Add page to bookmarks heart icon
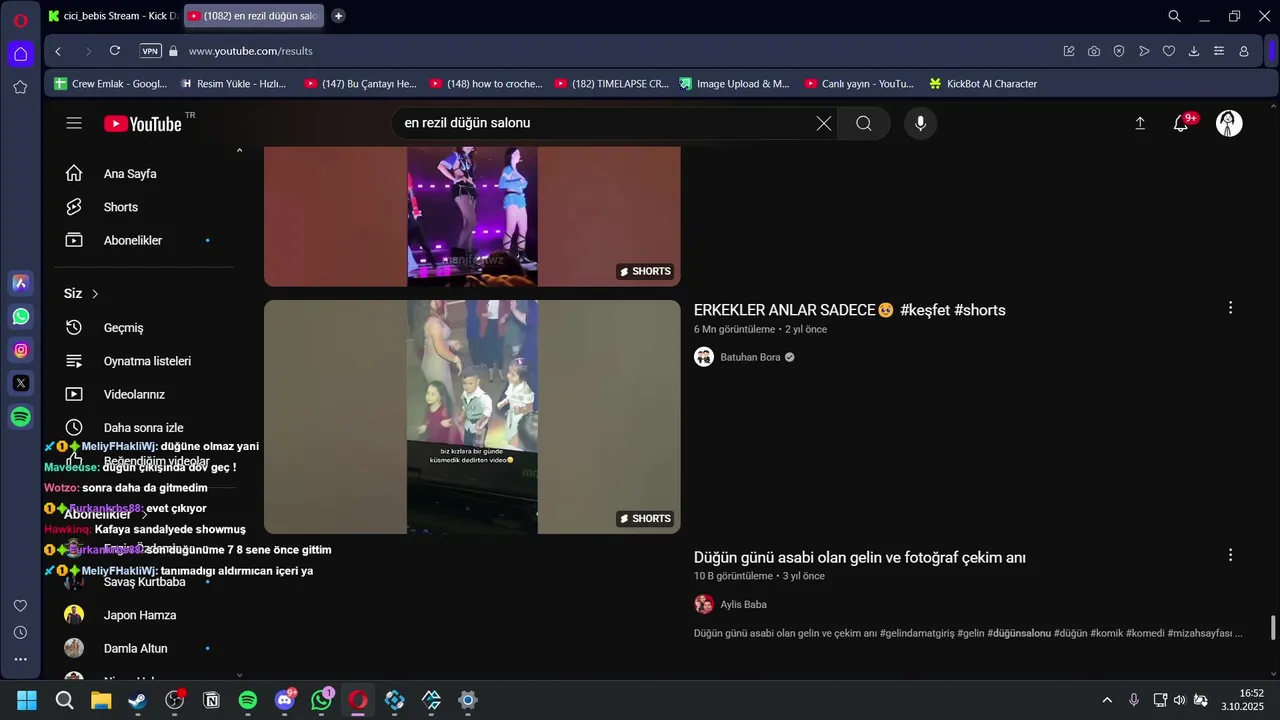1280x720 pixels. coord(1168,51)
